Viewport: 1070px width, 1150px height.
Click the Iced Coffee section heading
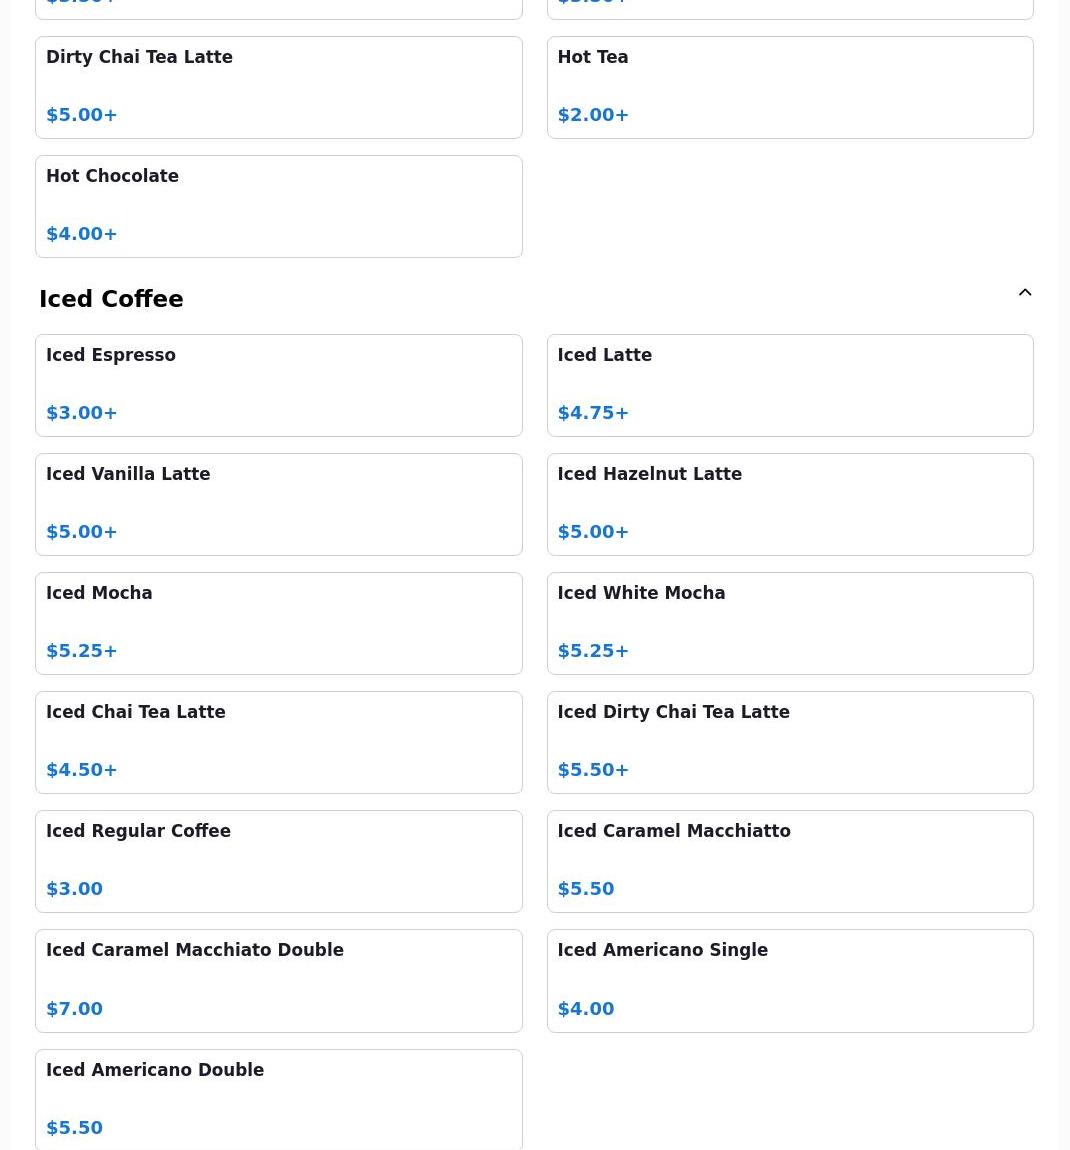(x=111, y=299)
